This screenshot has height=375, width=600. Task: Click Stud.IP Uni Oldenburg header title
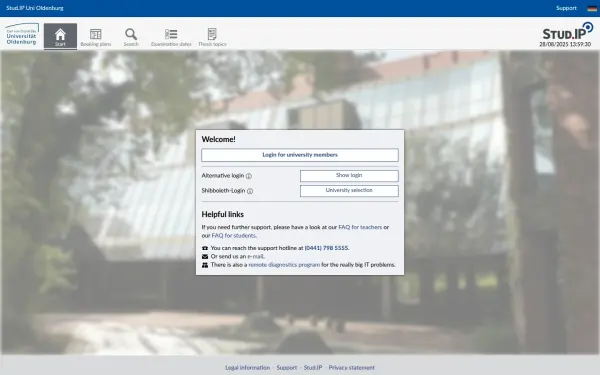pos(35,8)
